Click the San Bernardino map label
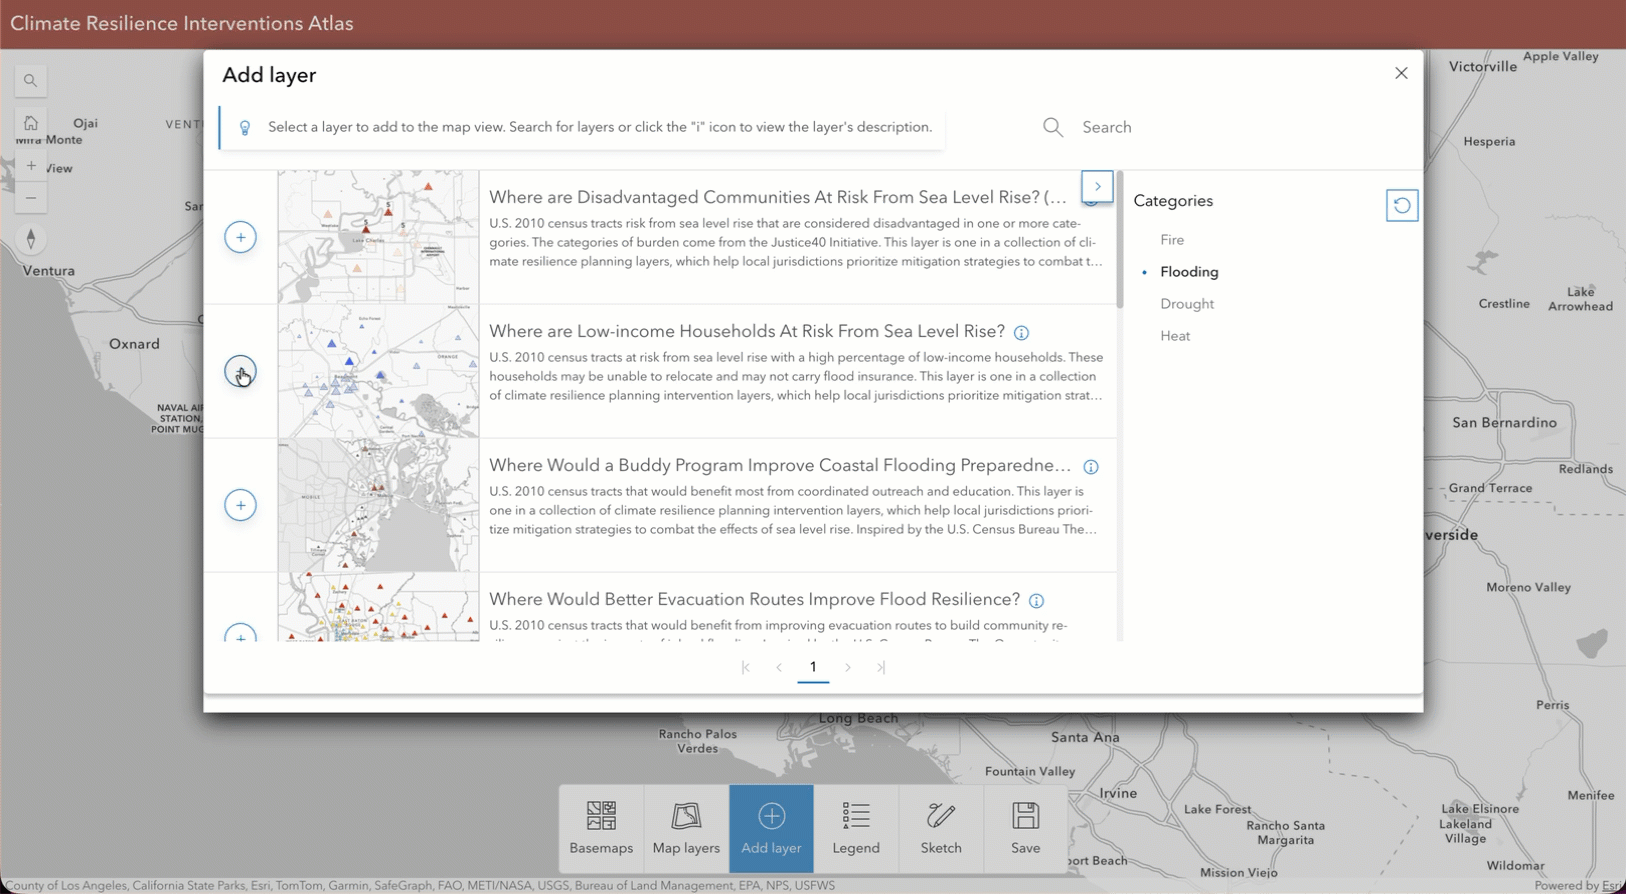The image size is (1626, 894). (1504, 422)
